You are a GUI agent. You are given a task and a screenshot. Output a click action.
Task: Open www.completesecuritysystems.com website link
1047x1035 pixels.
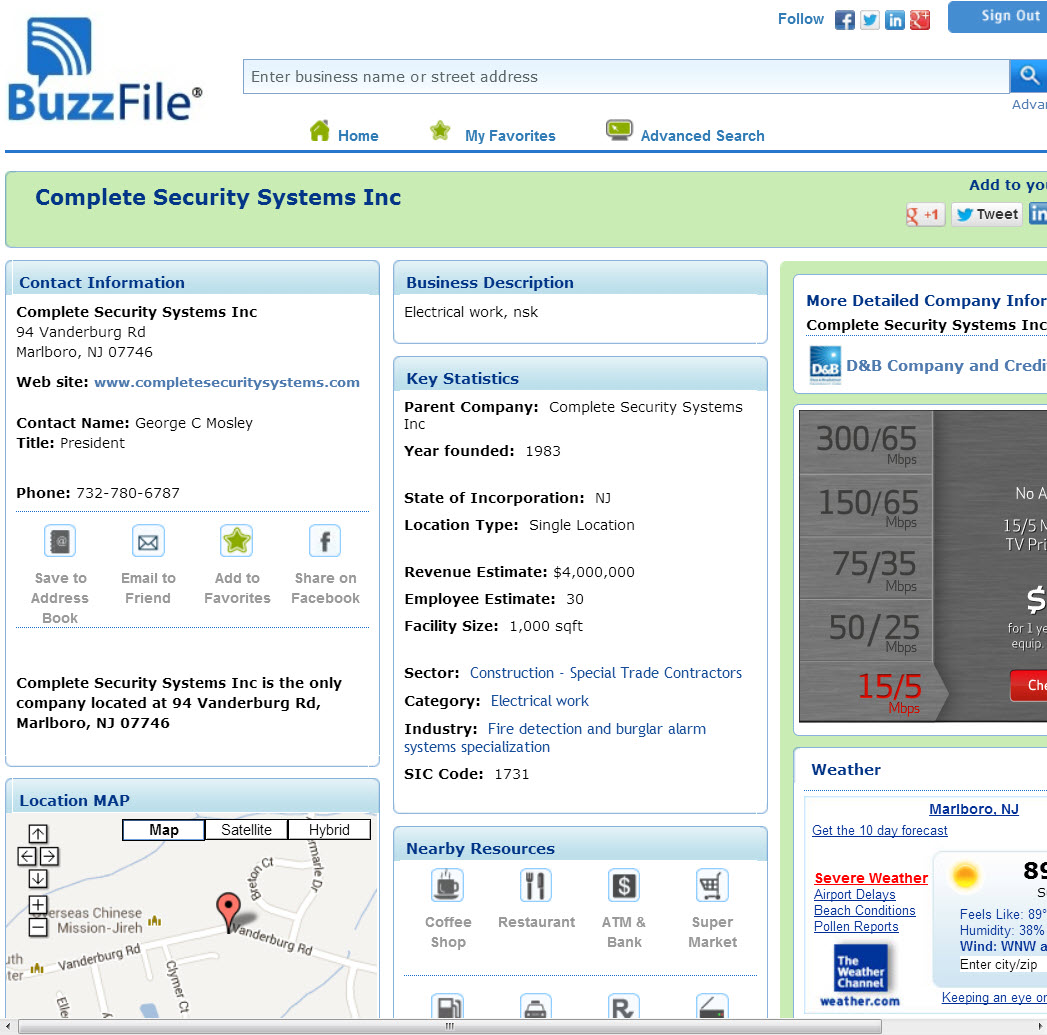click(x=227, y=382)
